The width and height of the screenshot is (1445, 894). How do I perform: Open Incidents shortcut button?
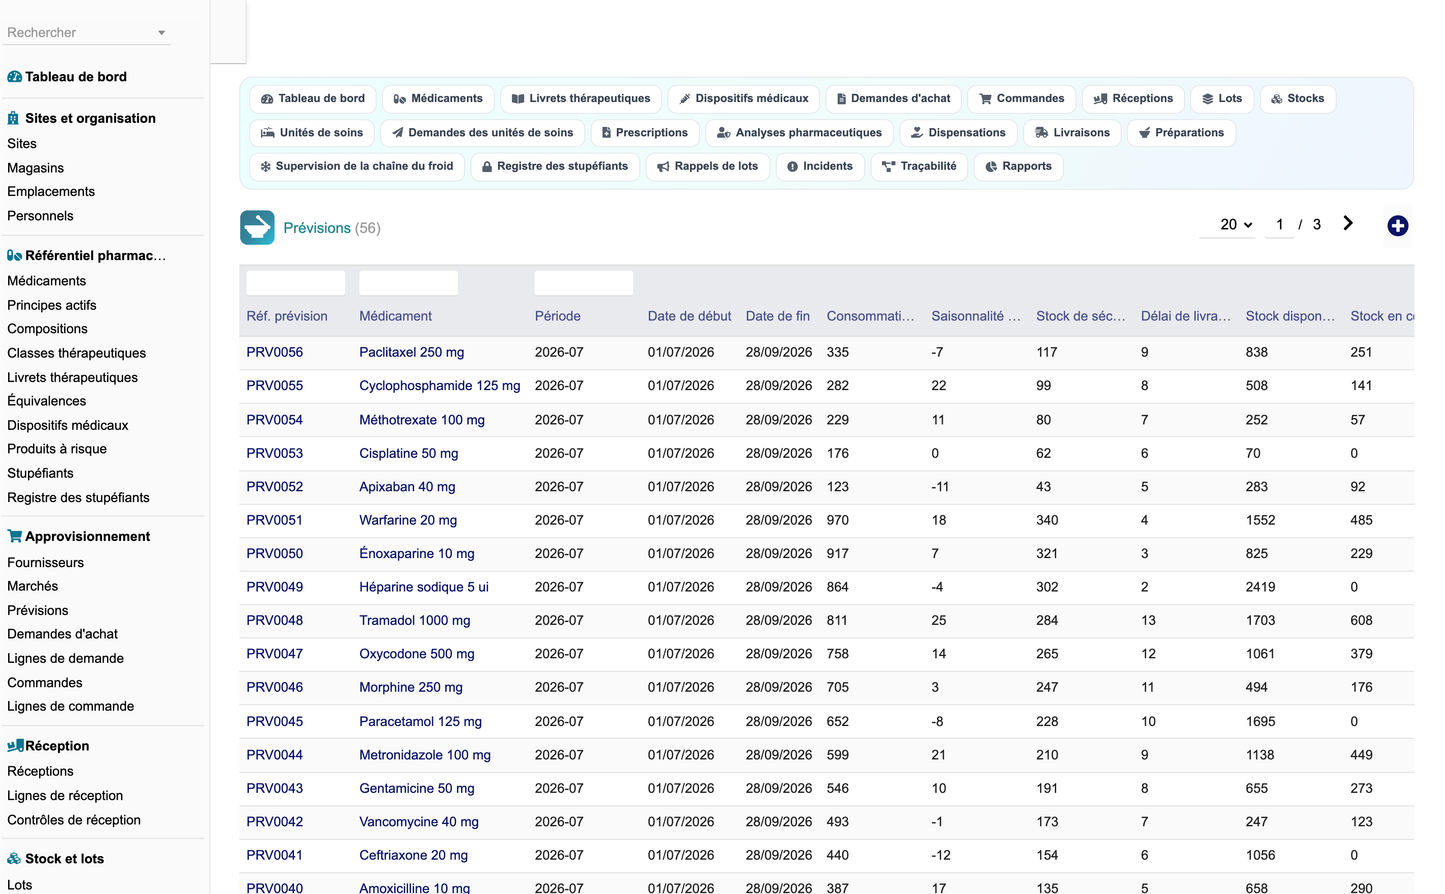[820, 167]
